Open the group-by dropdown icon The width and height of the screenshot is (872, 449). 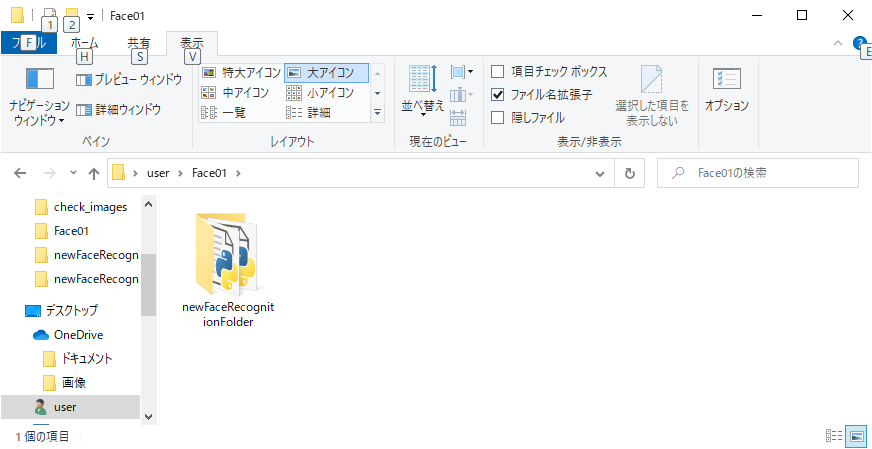click(x=462, y=72)
